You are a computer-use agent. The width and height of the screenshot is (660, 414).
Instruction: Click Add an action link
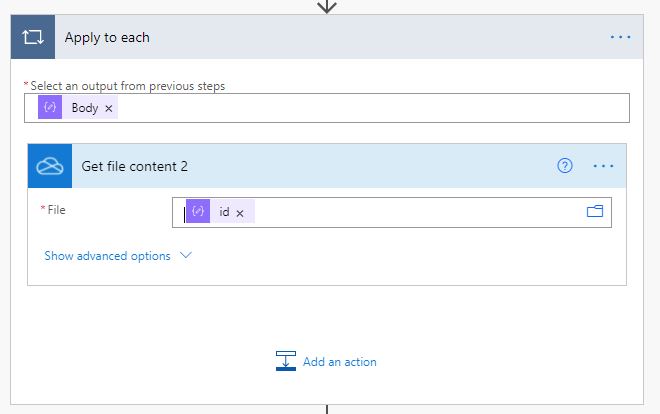(x=340, y=362)
